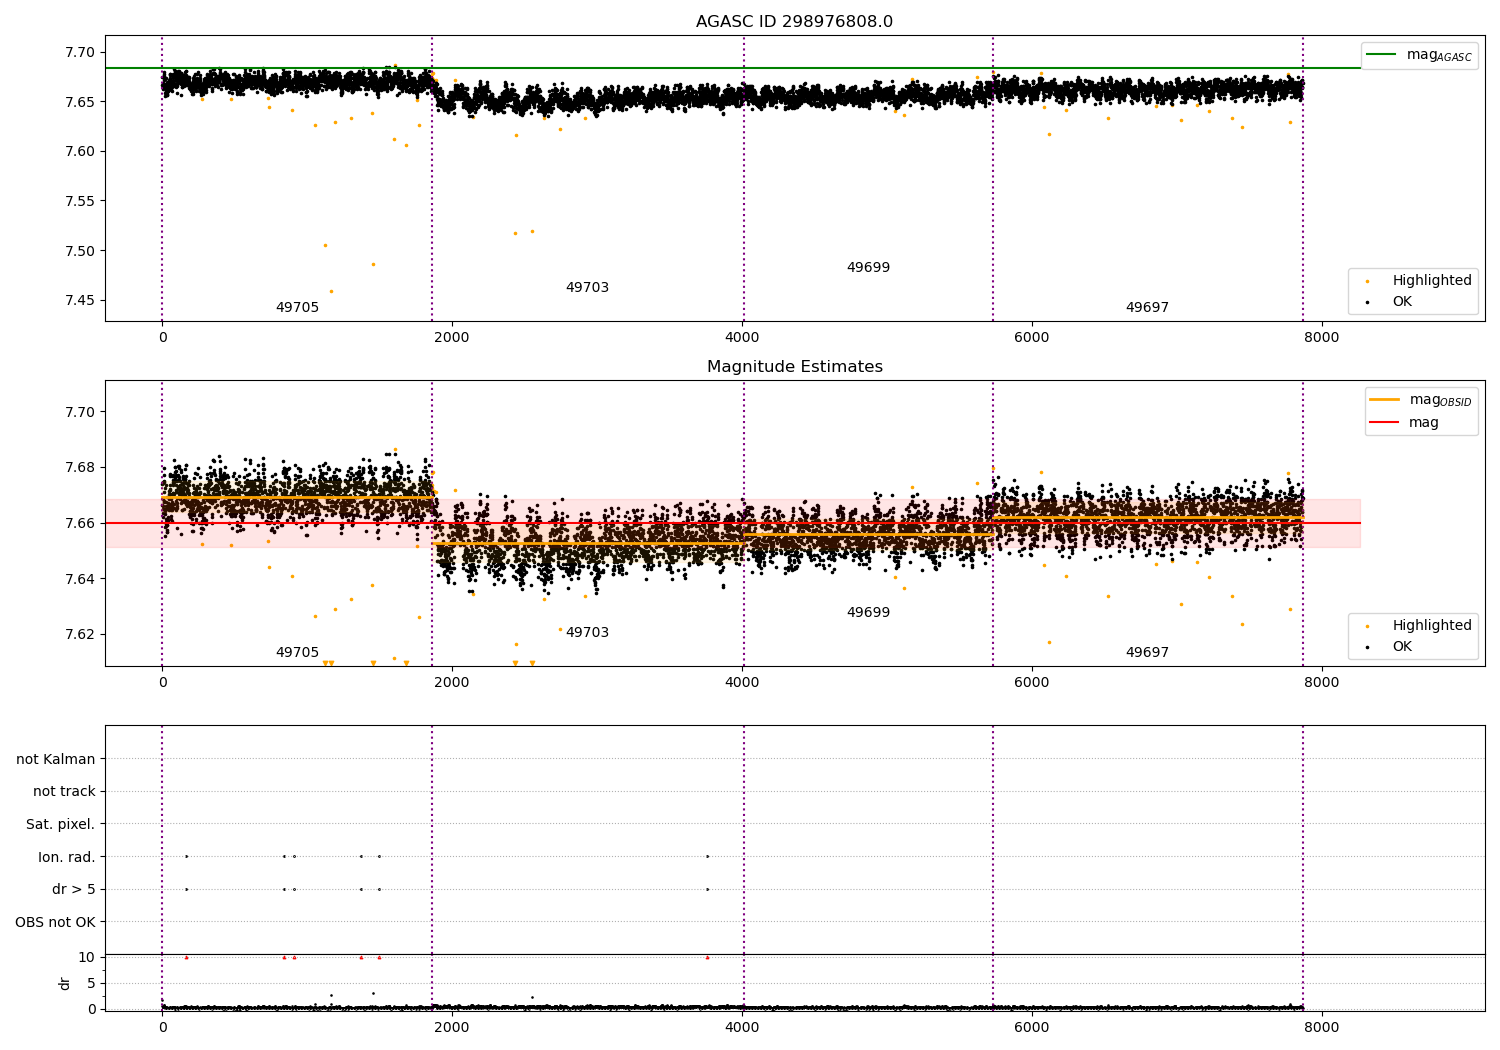Select 'Highlighted' legend entry in AGASC plot
Image resolution: width=1500 pixels, height=1050 pixels.
[x=1432, y=281]
